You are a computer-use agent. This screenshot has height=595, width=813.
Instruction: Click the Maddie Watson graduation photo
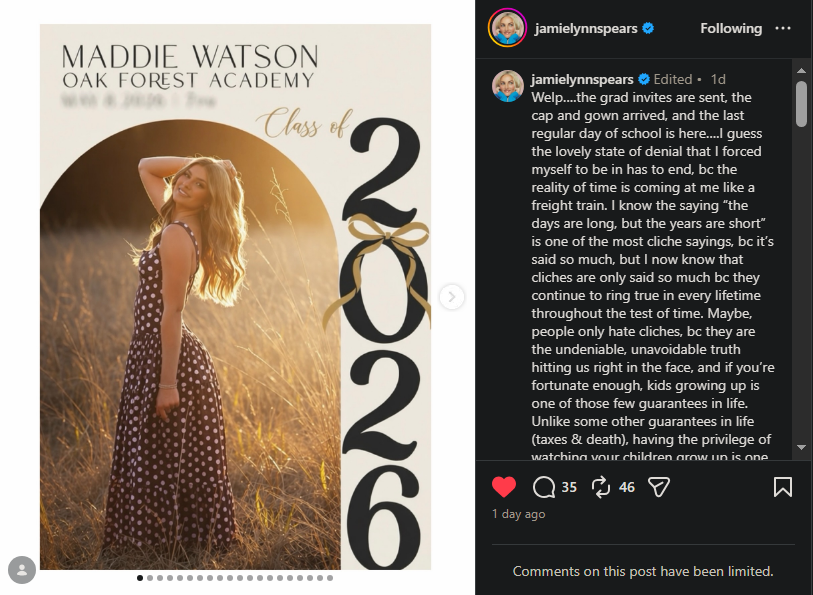click(235, 297)
